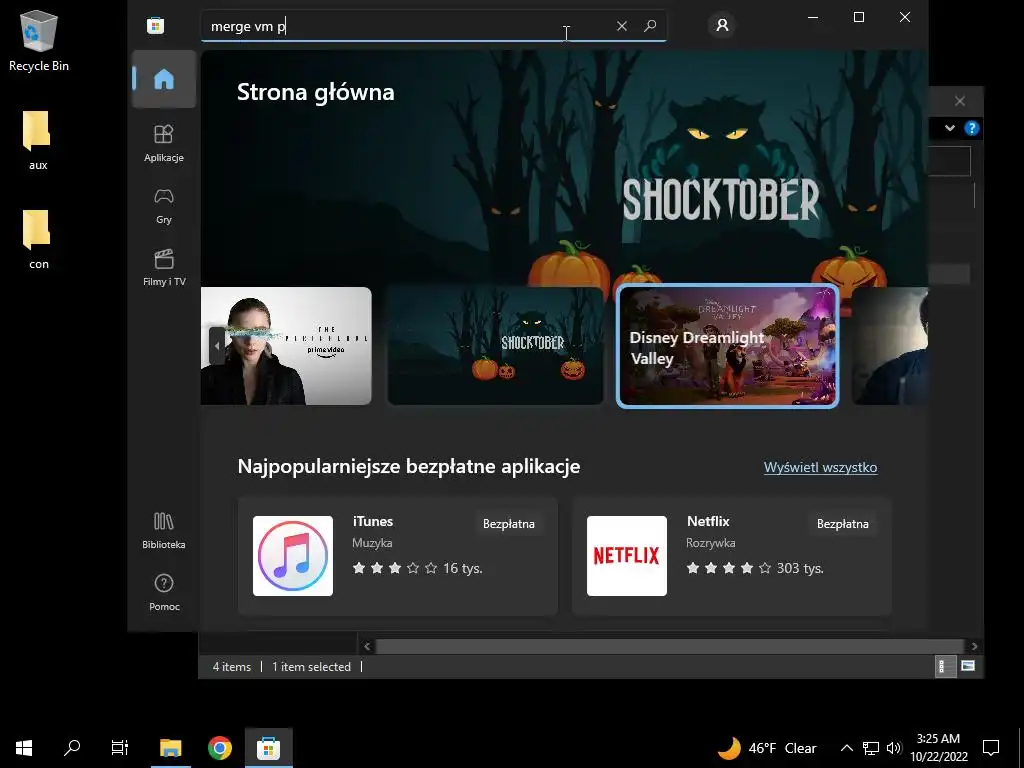The width and height of the screenshot is (1024, 768).
Task: Open Recycle Bin on desktop
Action: coord(39,41)
